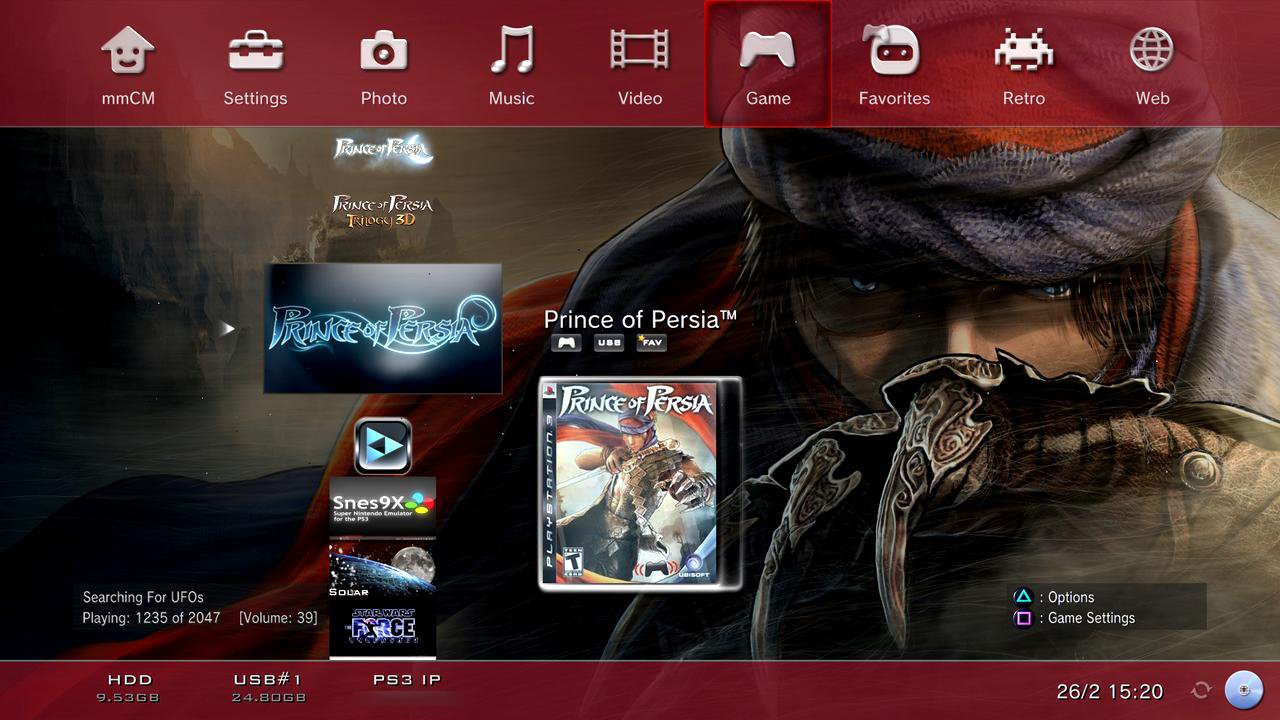Open the mmCM home icon
Viewport: 1280px width, 720px height.
[128, 50]
